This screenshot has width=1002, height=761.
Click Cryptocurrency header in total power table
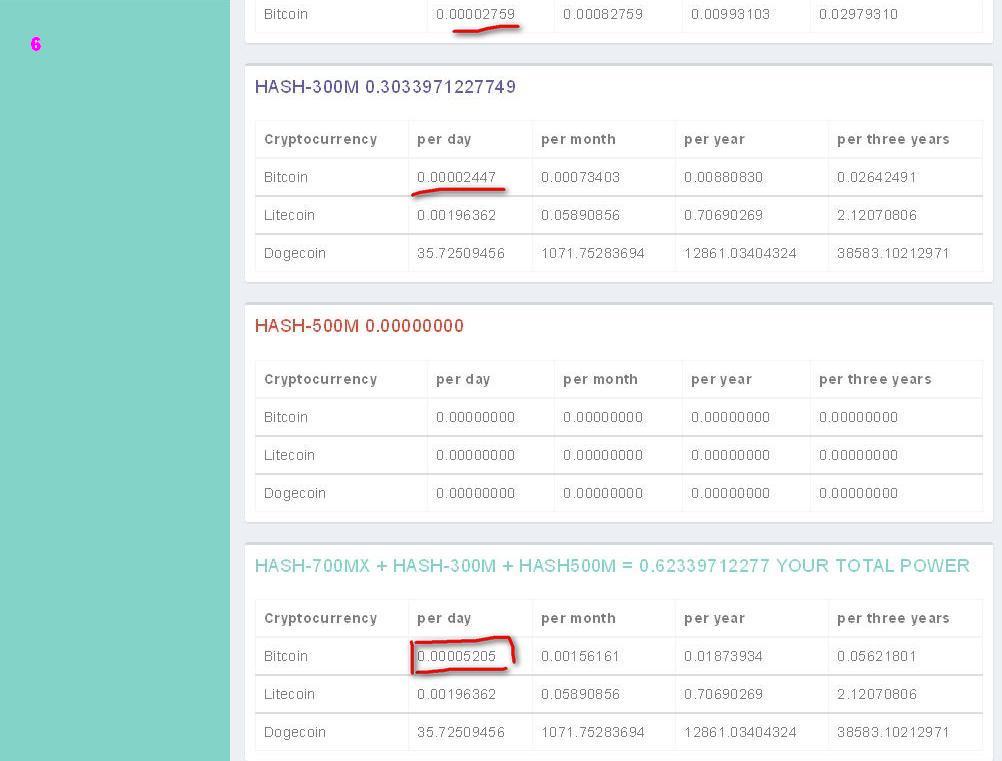click(321, 619)
